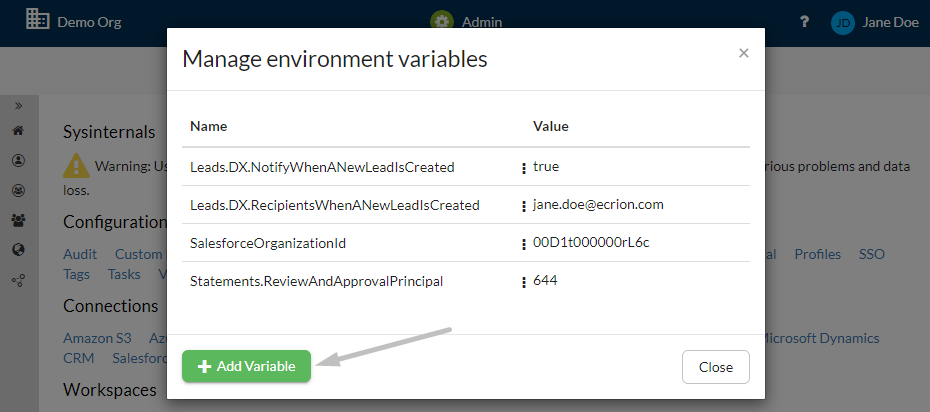Open the Demo Org label
Image resolution: width=930 pixels, height=412 pixels.
tap(89, 23)
